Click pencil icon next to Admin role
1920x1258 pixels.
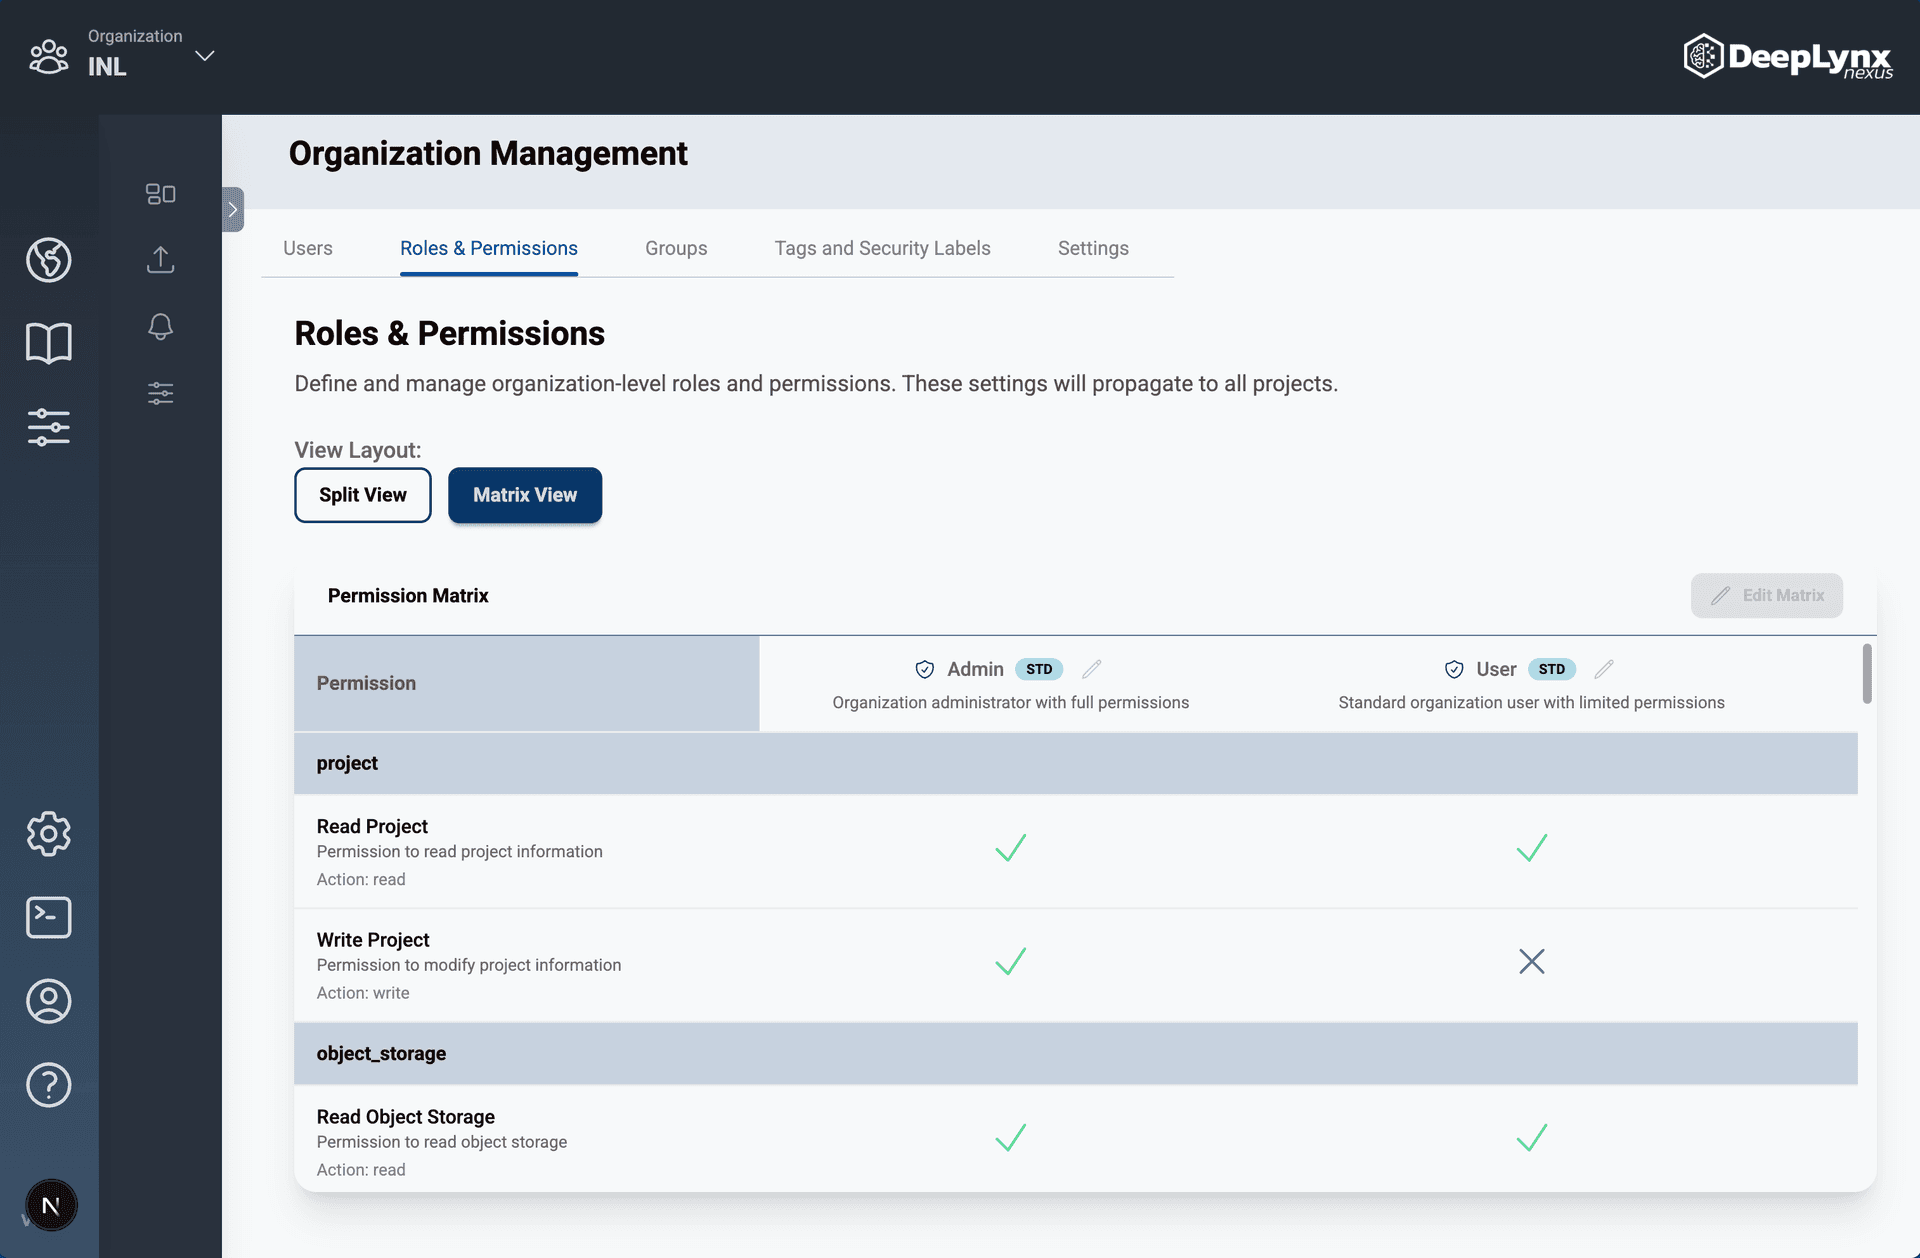click(x=1092, y=669)
